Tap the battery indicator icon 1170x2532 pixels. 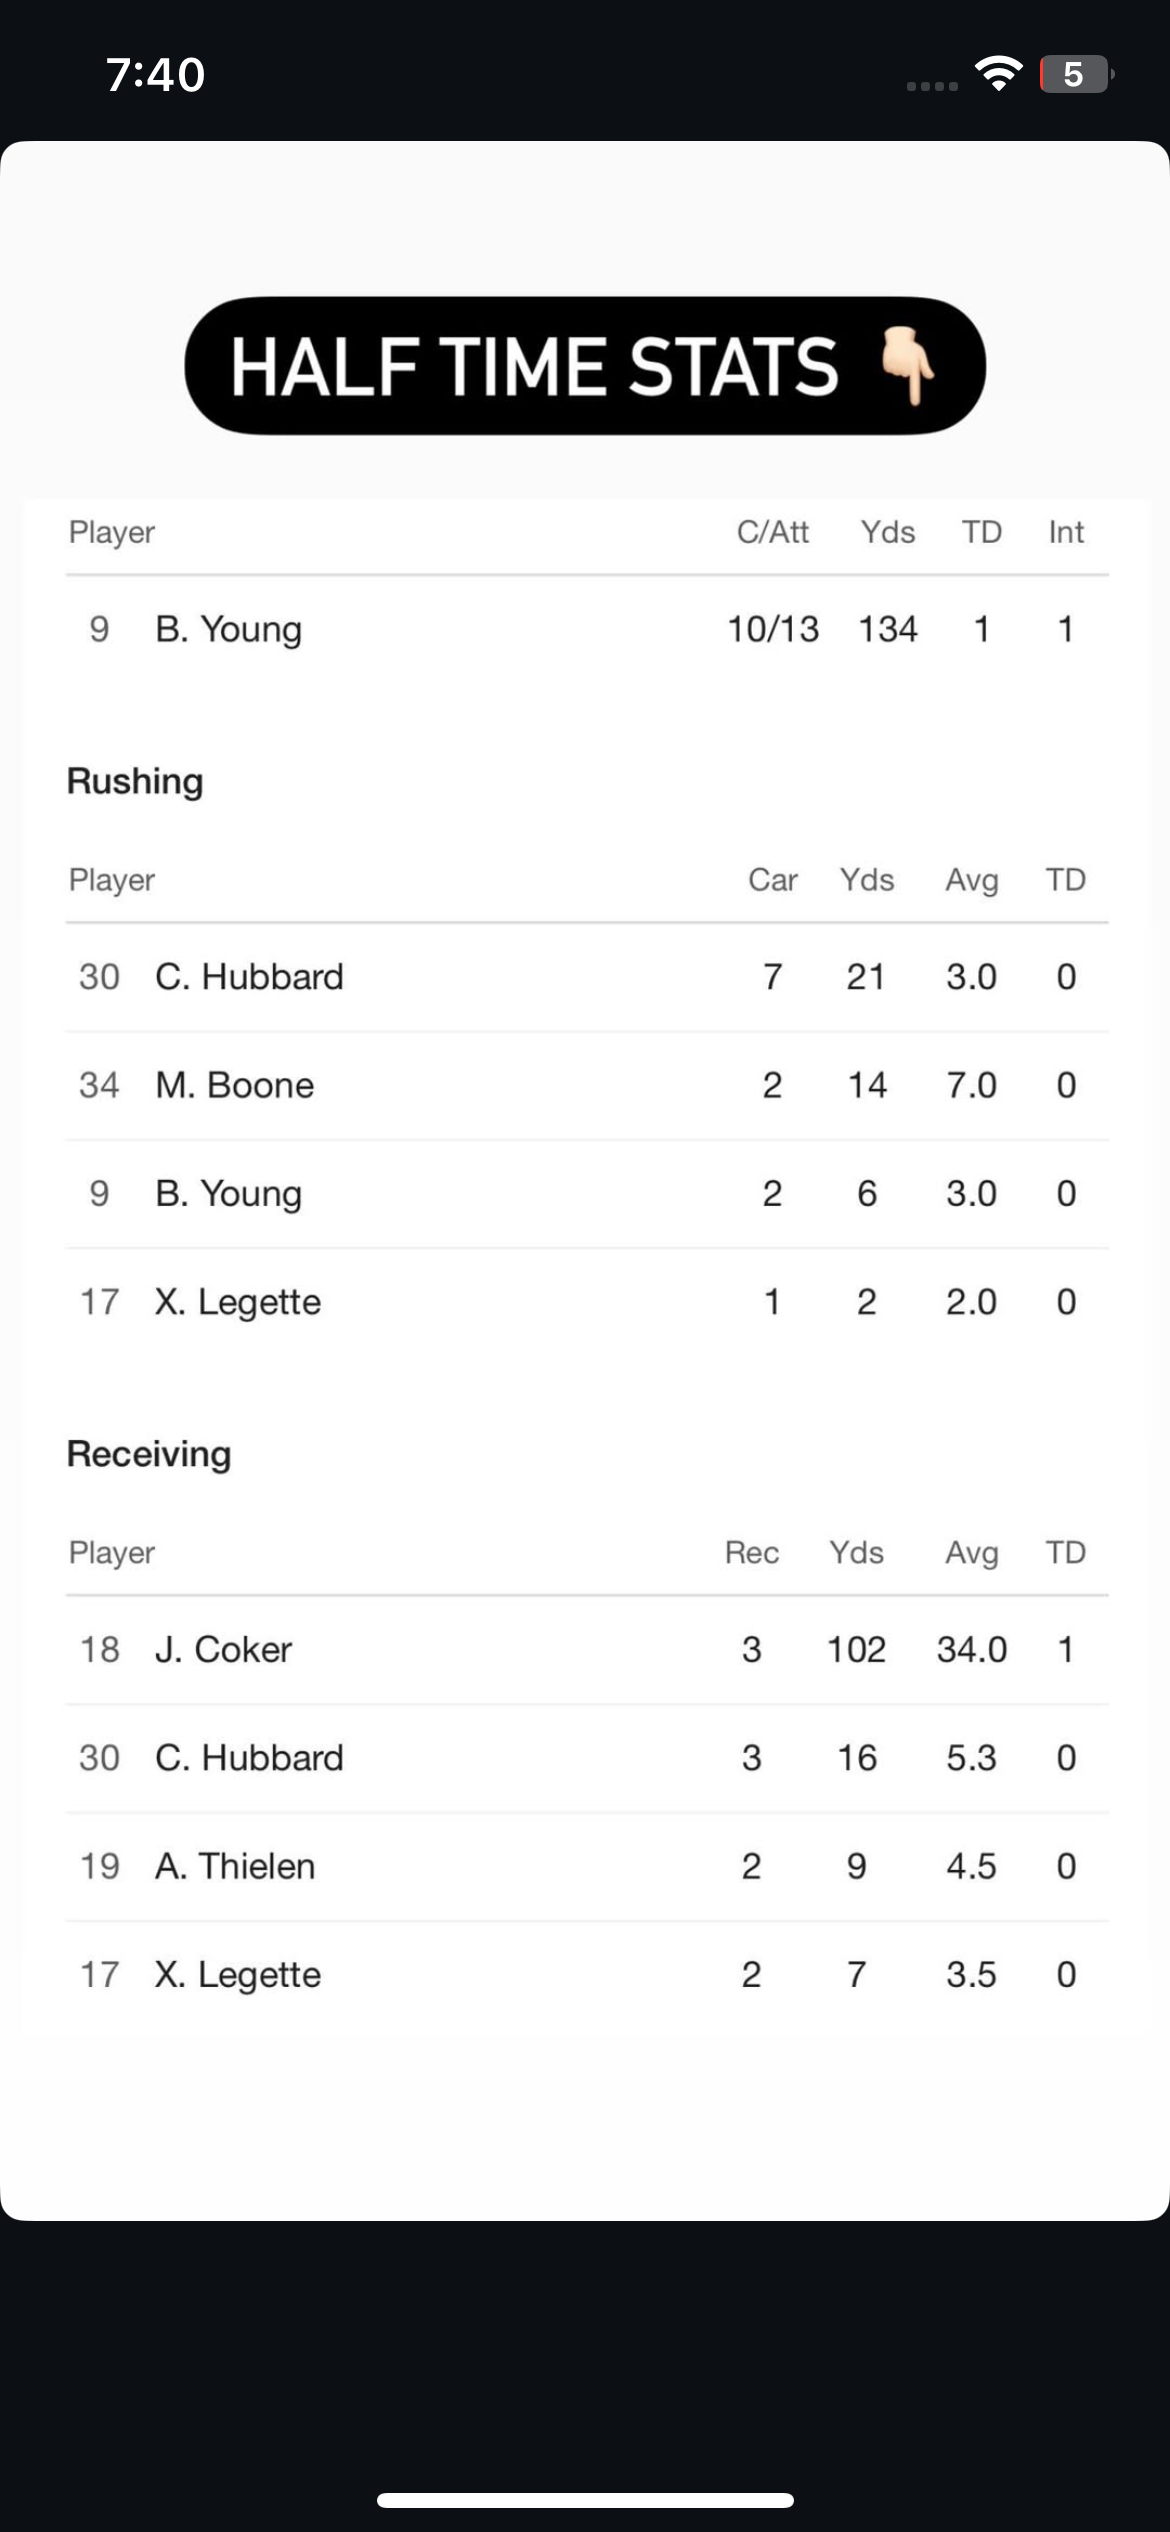[1077, 74]
